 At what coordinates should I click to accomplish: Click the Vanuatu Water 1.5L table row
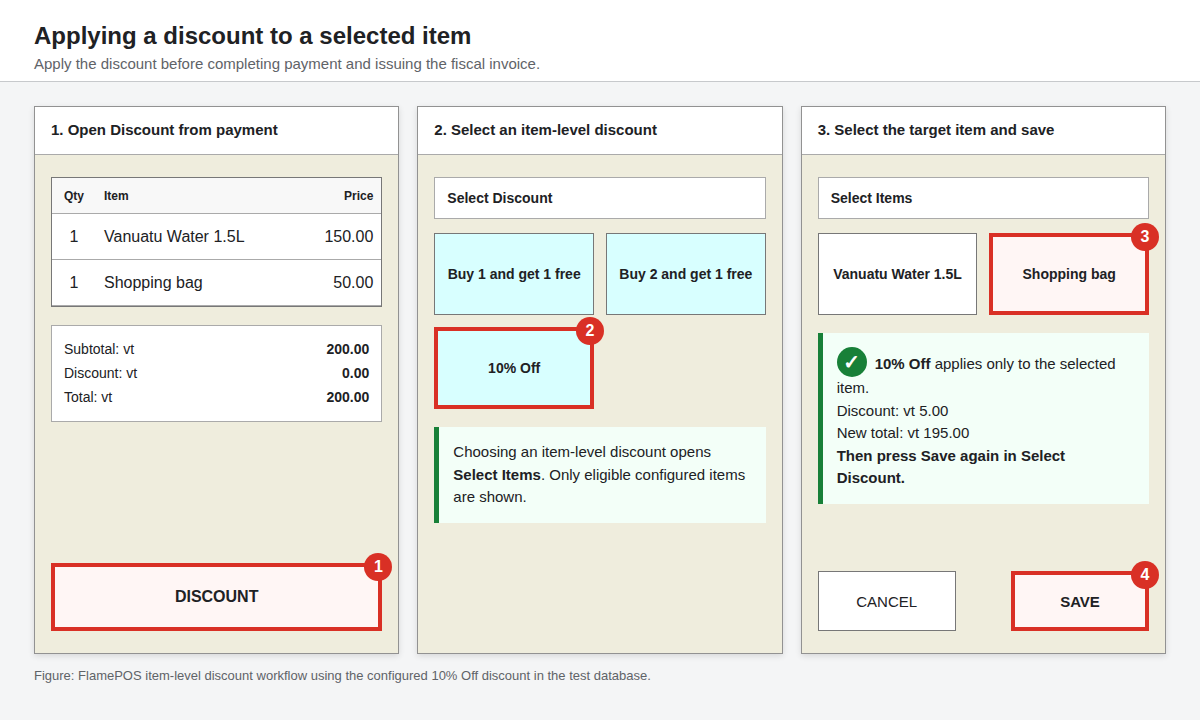tap(216, 237)
